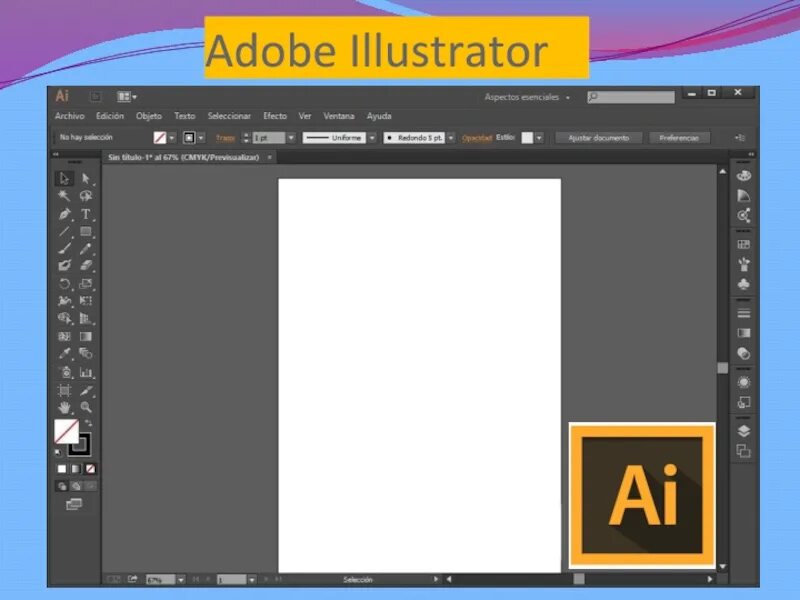The width and height of the screenshot is (800, 600).
Task: Select the Artboard tool
Action: coord(64,391)
